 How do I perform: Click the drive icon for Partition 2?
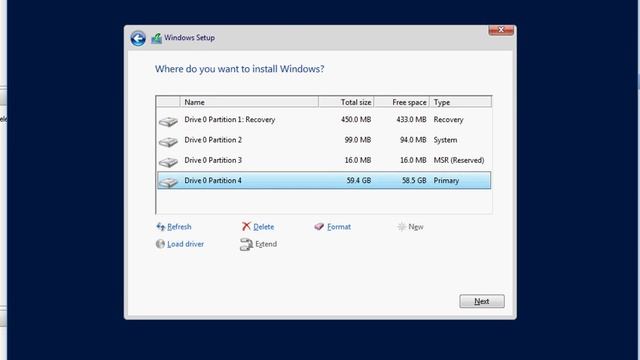pos(168,142)
